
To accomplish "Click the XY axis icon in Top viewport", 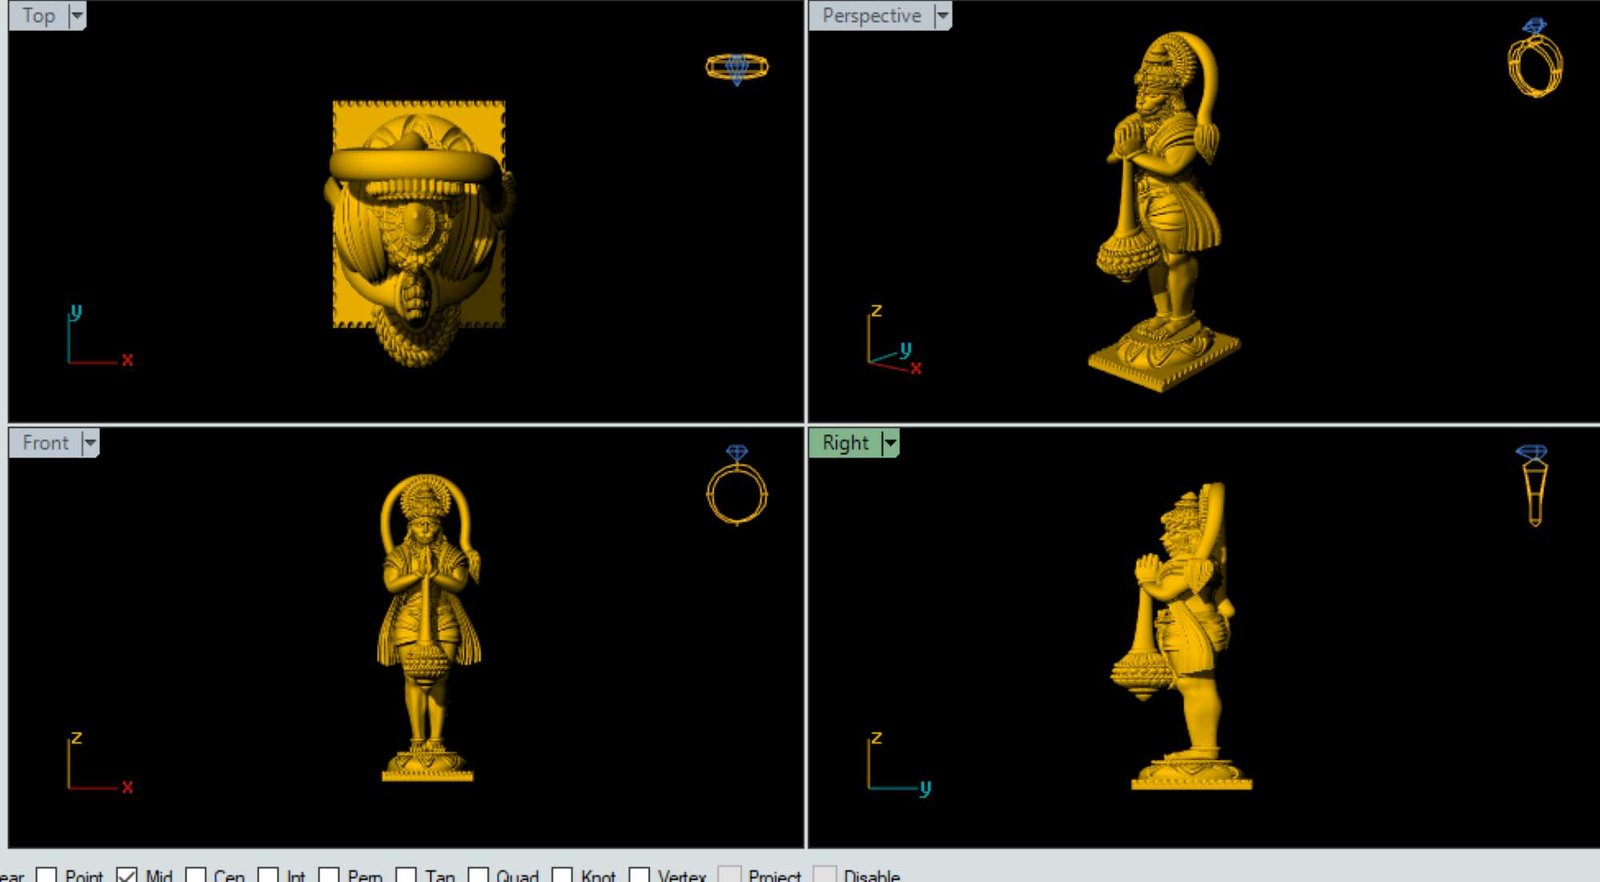I will (x=97, y=338).
